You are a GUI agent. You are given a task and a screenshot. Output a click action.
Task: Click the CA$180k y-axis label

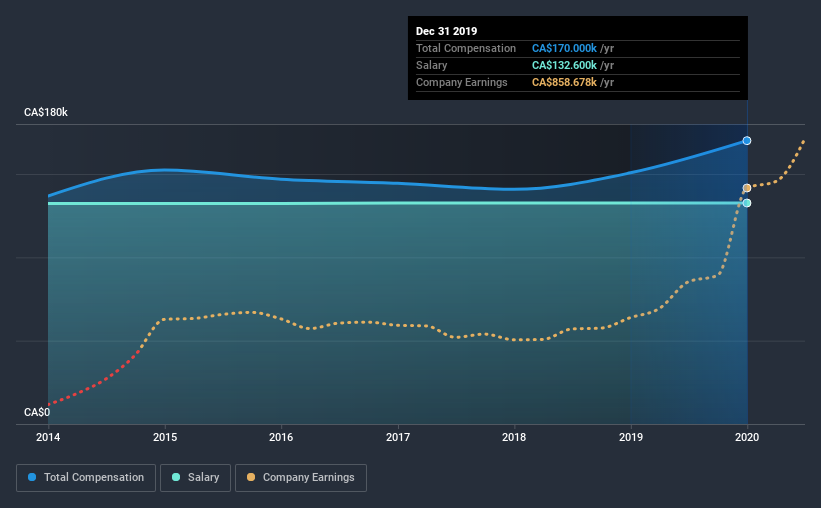46,113
